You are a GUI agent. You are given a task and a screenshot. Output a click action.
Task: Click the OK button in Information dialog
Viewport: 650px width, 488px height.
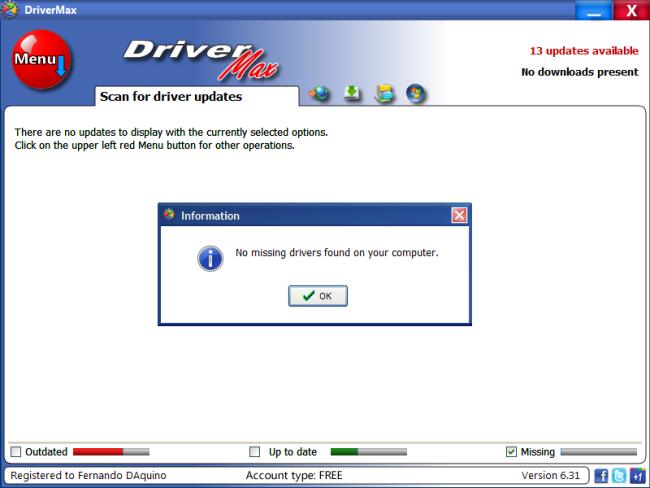pyautogui.click(x=318, y=296)
